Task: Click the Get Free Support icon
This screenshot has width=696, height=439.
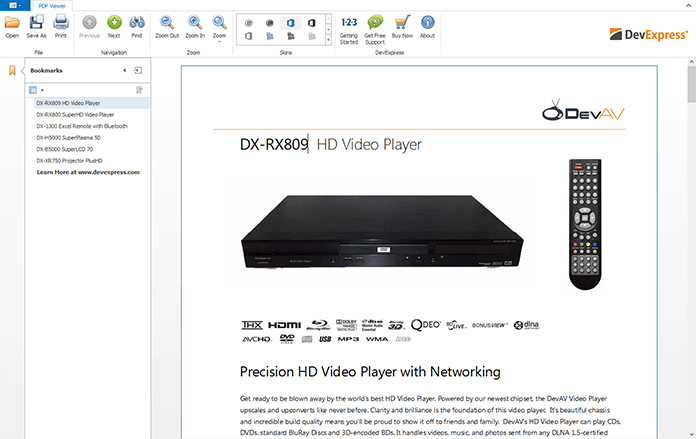Action: (x=375, y=24)
